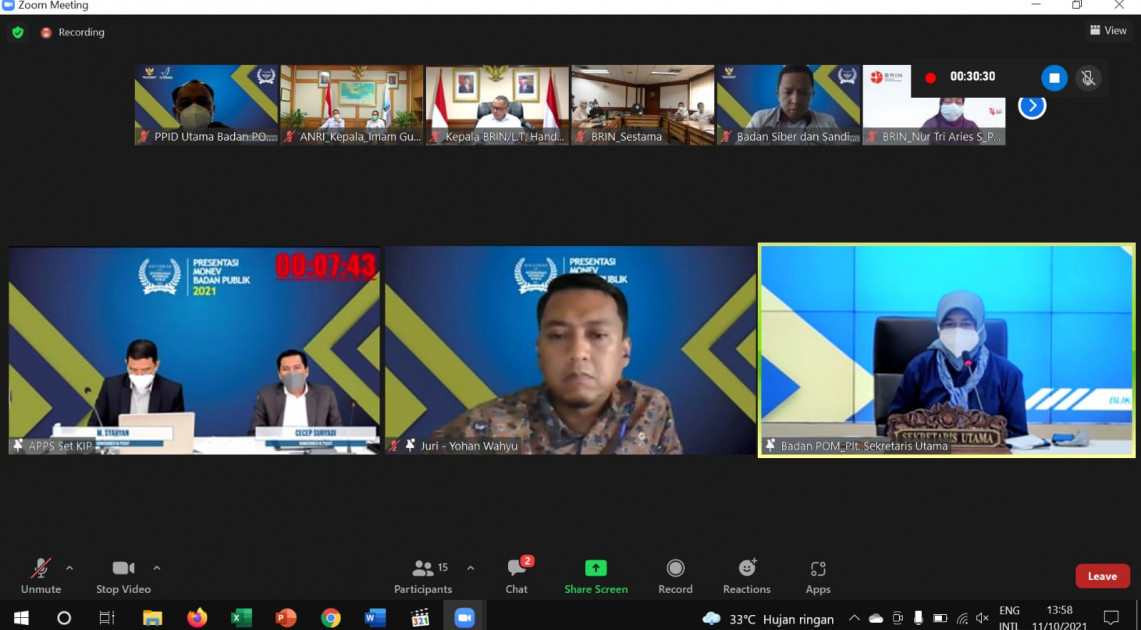Show next participants with the arrow
1141x630 pixels.
[1032, 106]
